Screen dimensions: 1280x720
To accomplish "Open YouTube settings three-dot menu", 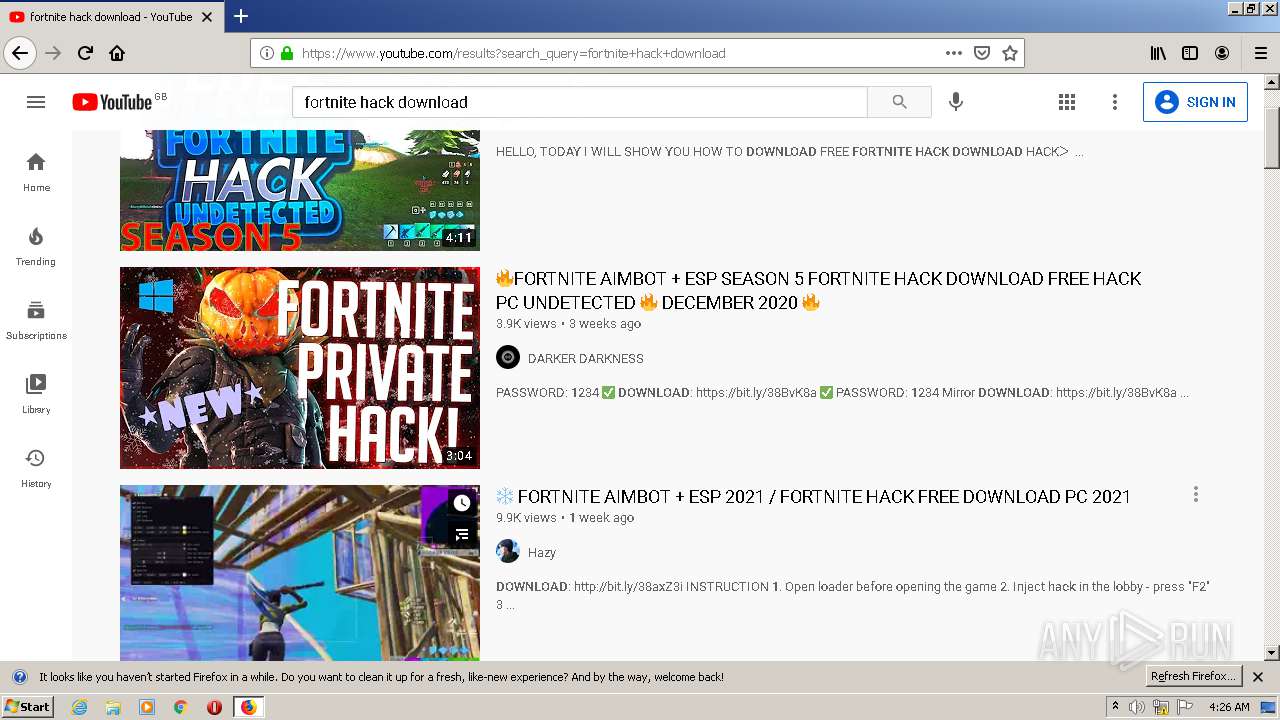I will [1115, 102].
